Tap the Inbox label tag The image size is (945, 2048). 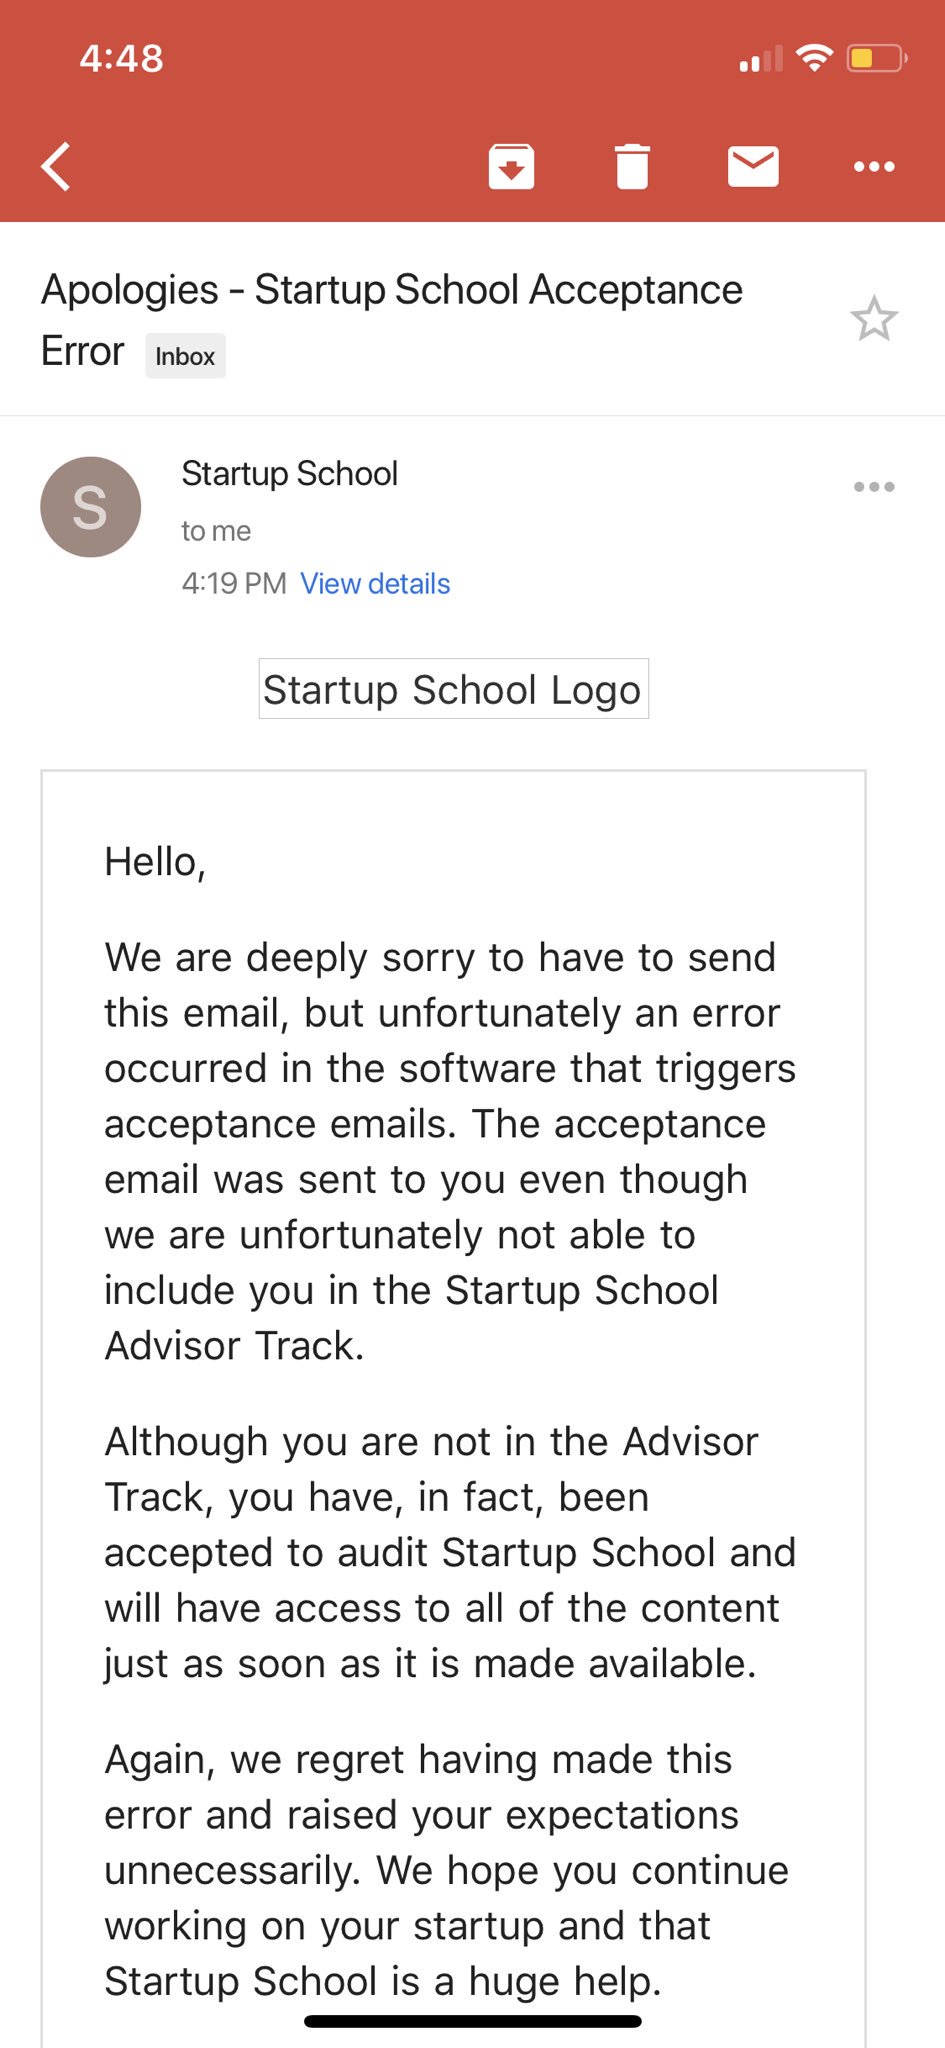185,356
